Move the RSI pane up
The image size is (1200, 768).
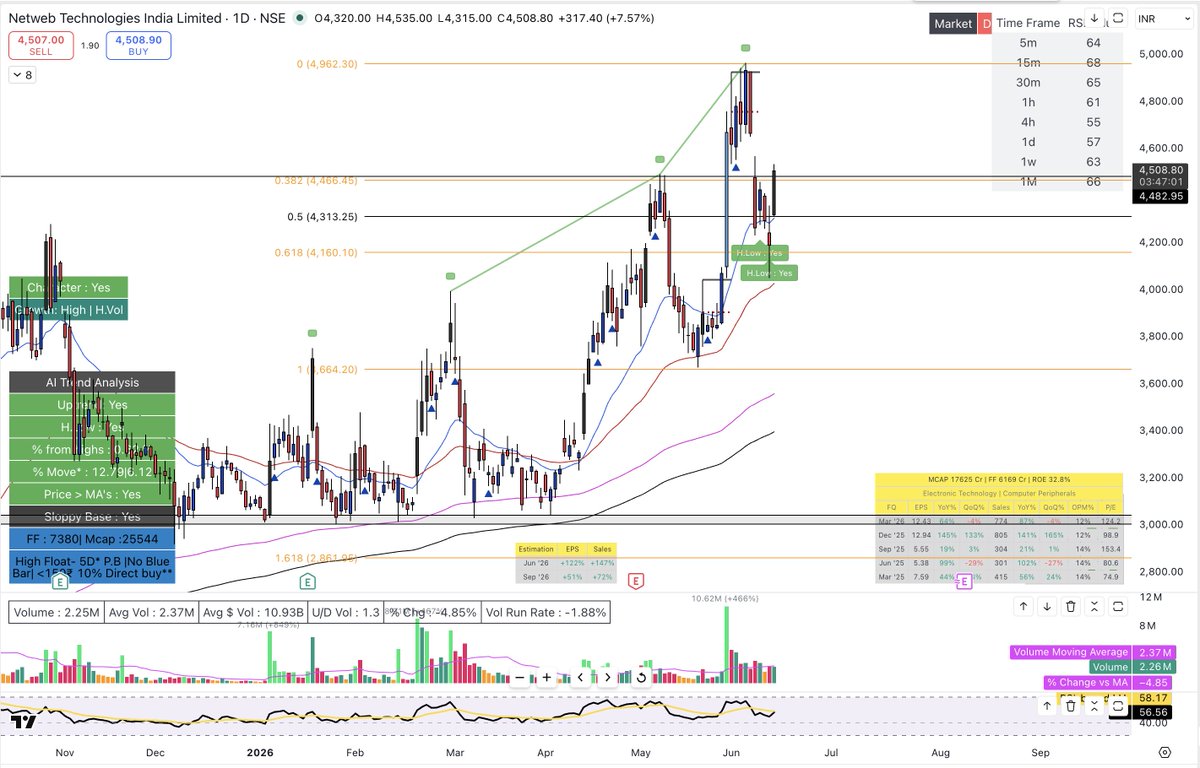tap(1046, 706)
